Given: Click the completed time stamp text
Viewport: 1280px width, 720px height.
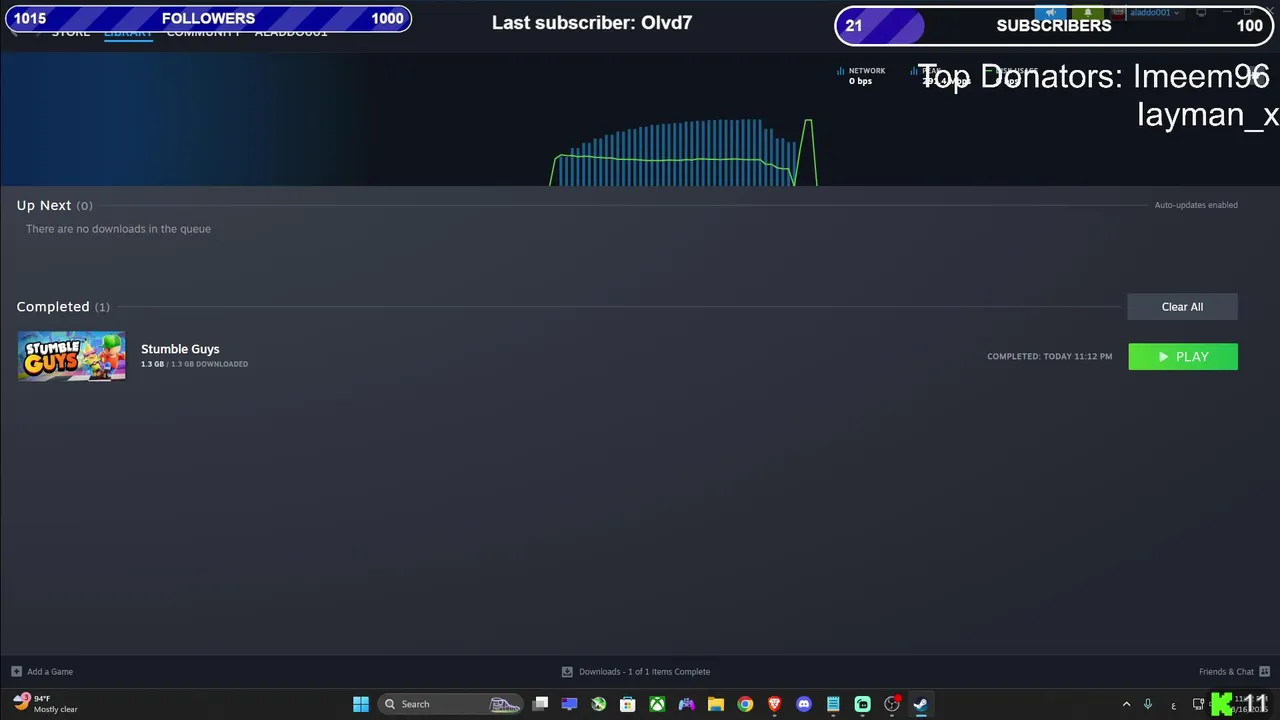Looking at the screenshot, I should (x=1049, y=357).
